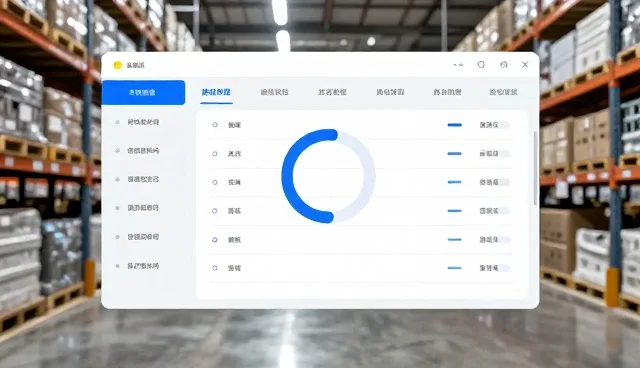Click the blue dash bar in the second row
640x368 pixels.
(x=455, y=154)
